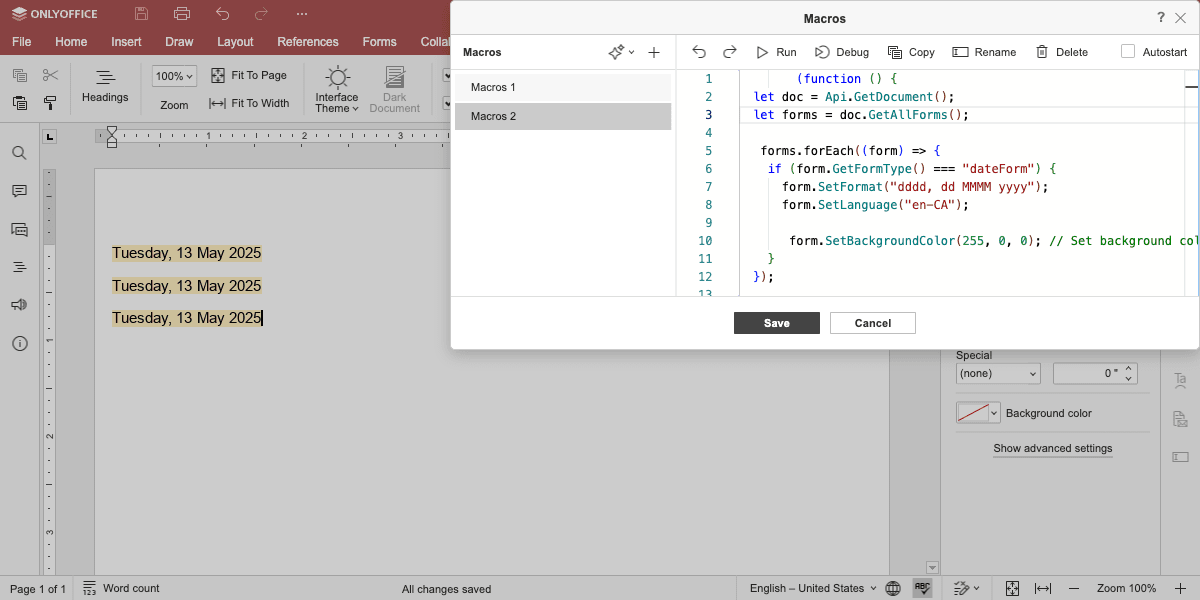
Task: Copy the current macro
Action: click(x=911, y=52)
